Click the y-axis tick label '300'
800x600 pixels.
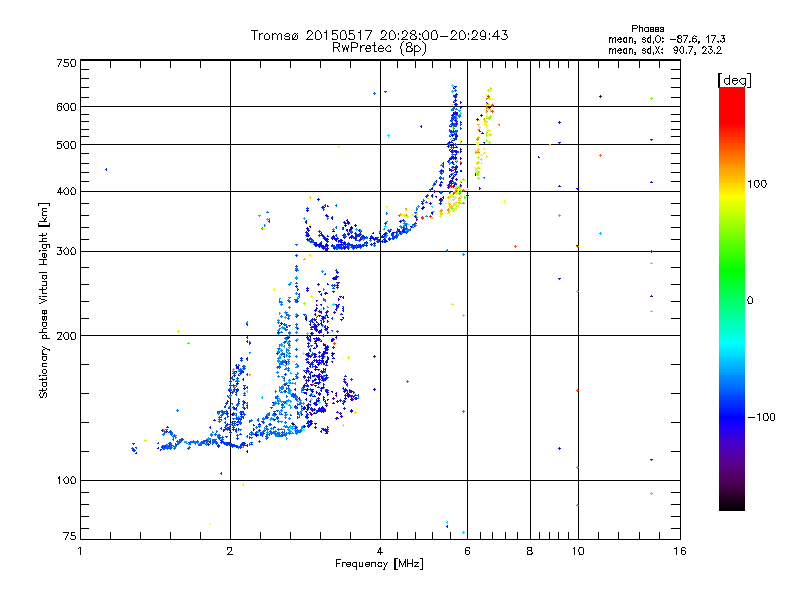tap(66, 251)
